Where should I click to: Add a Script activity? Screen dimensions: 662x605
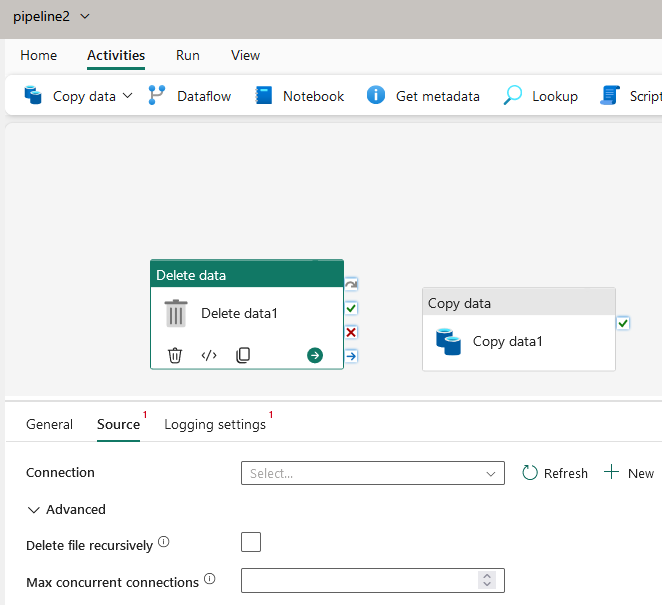631,96
